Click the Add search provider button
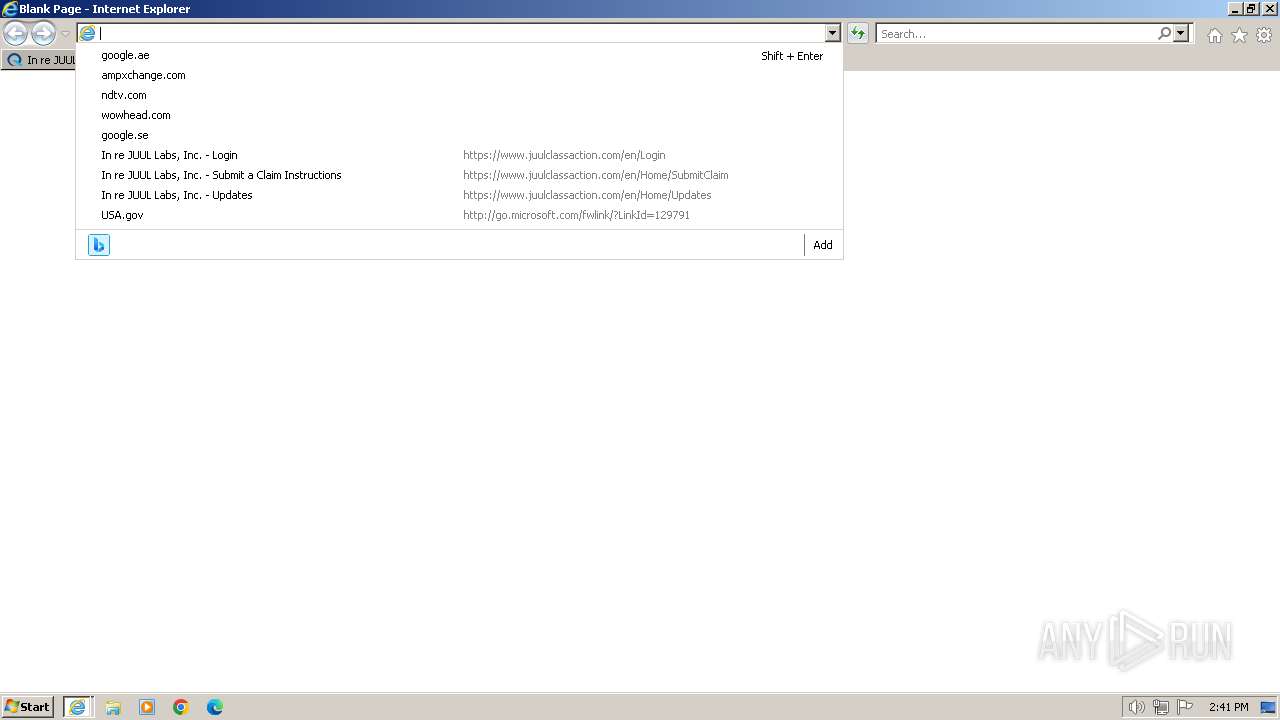Screen dimensions: 1280x720 [x=823, y=245]
